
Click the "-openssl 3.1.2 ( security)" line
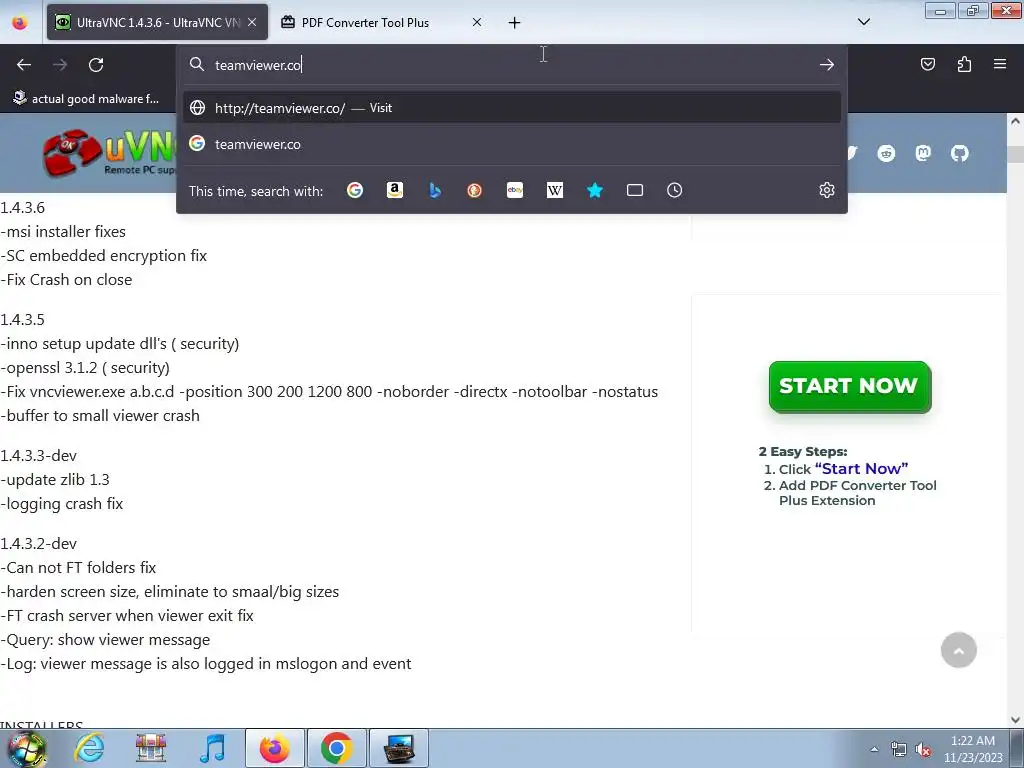pyautogui.click(x=85, y=368)
